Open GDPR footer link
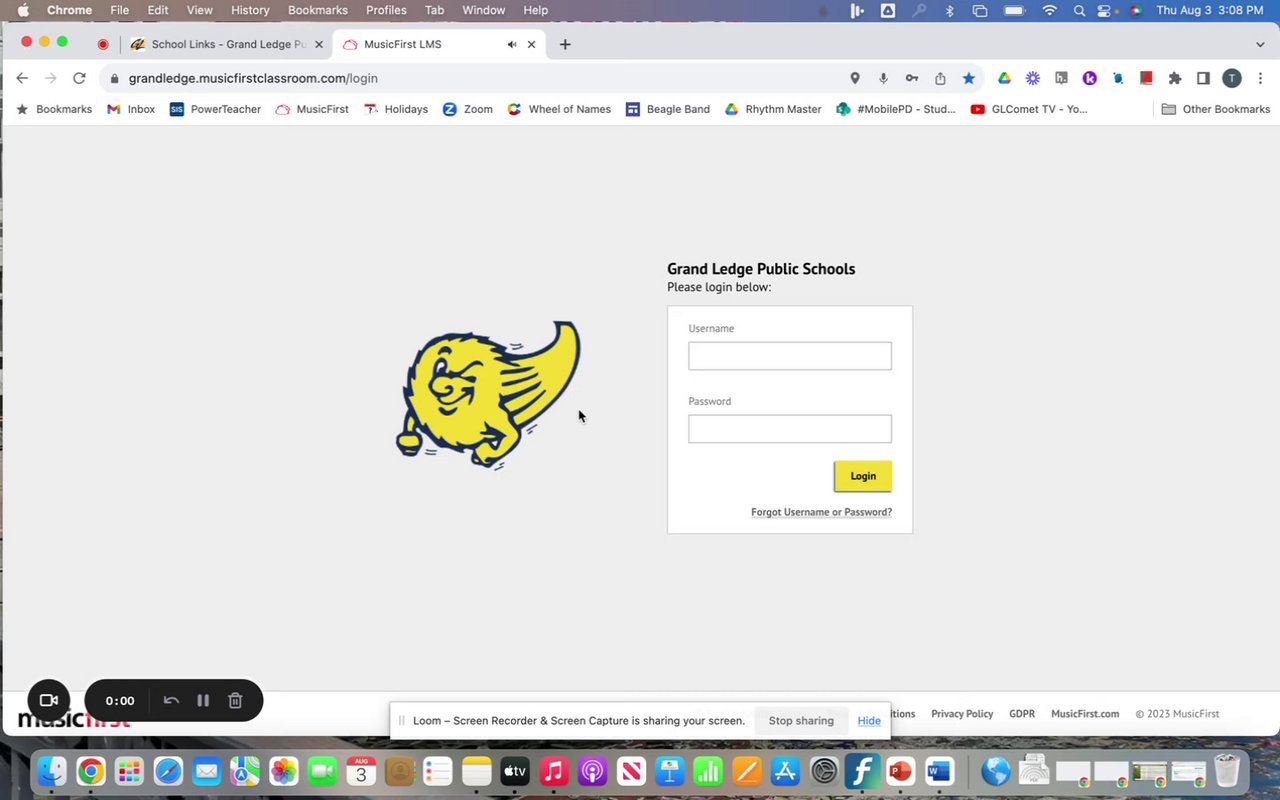This screenshot has height=800, width=1280. [x=1022, y=714]
